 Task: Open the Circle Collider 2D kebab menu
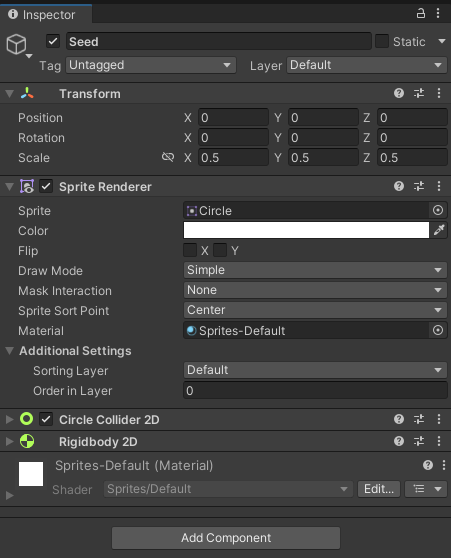439,419
